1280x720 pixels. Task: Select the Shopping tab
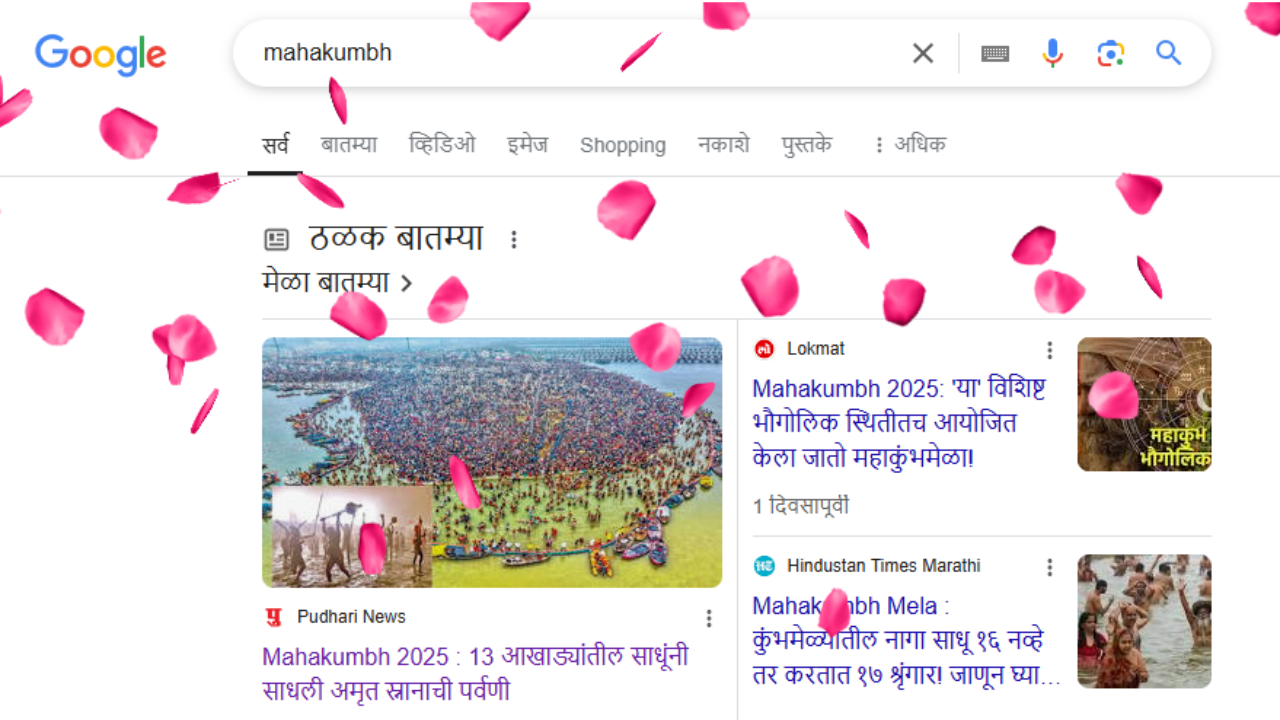(x=622, y=145)
